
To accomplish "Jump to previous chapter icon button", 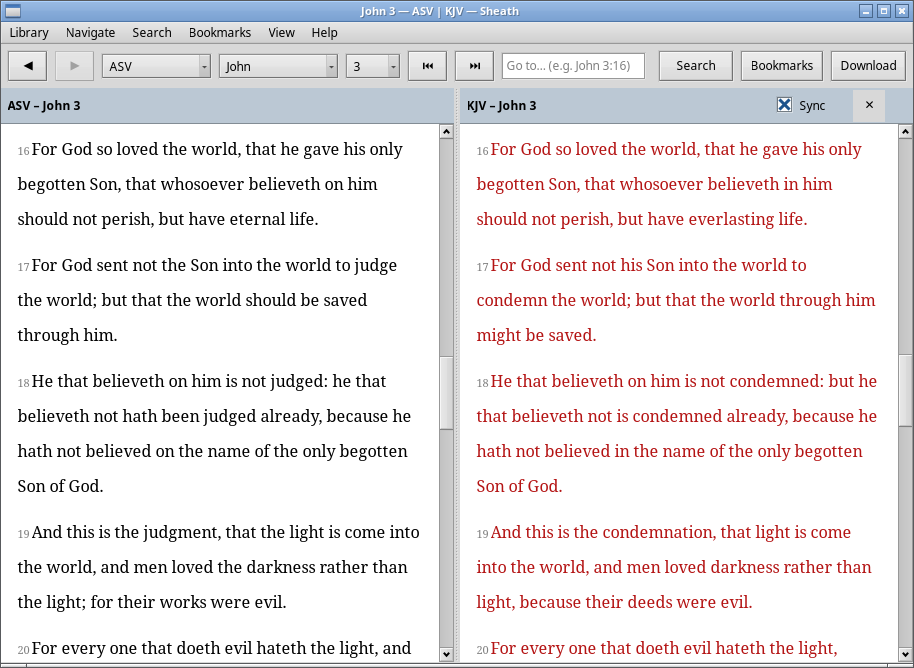I will 427,66.
